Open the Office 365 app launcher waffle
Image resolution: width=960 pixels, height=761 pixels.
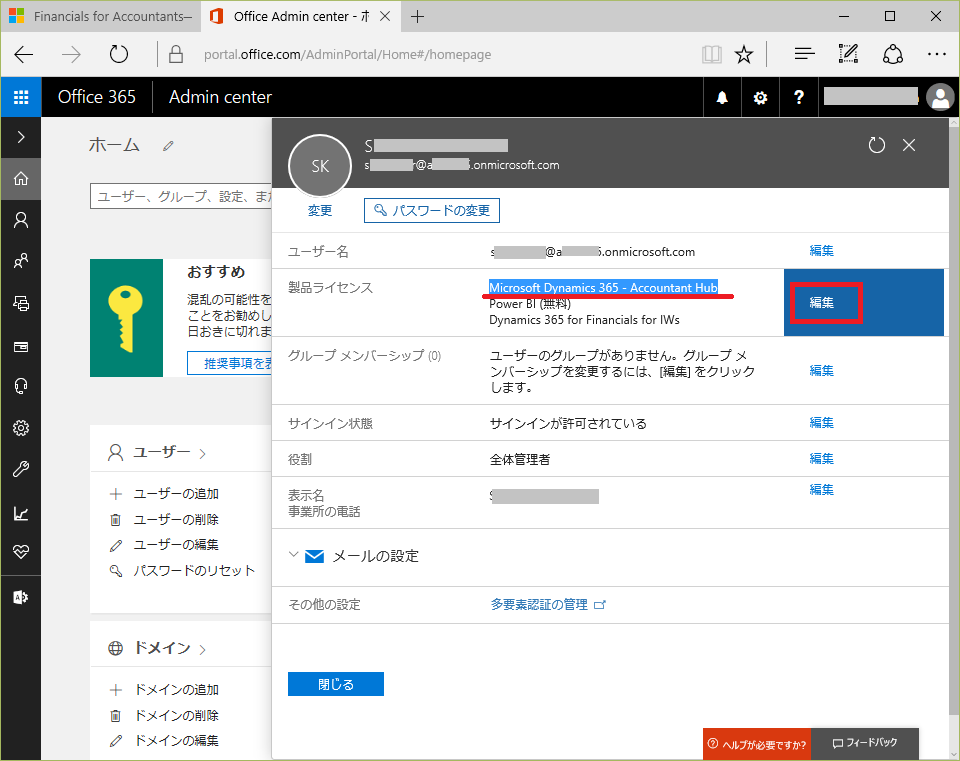click(x=21, y=97)
